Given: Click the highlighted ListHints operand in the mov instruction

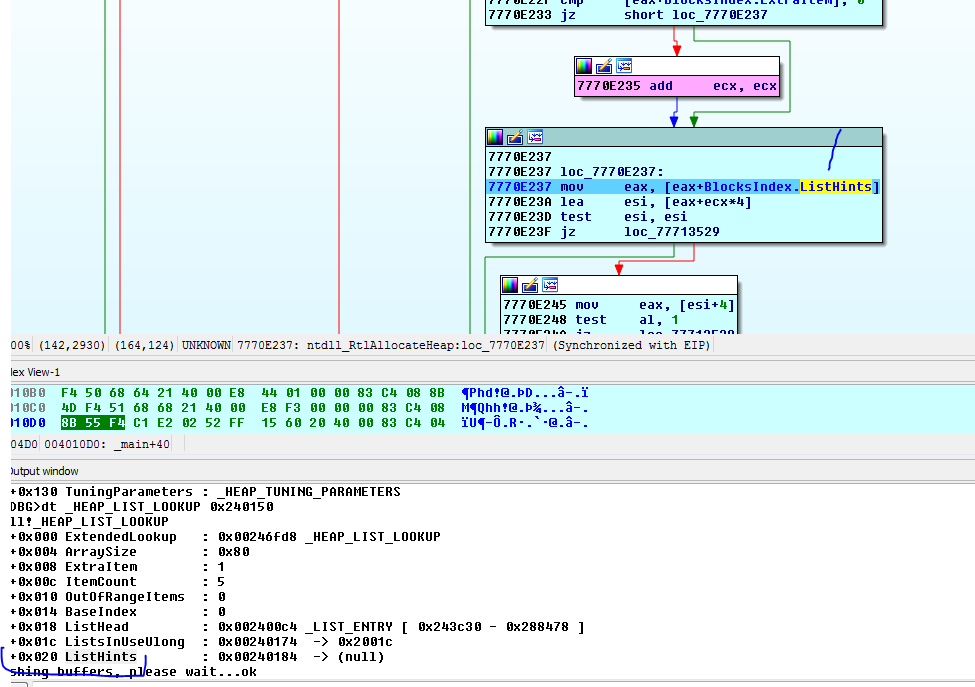Looking at the screenshot, I should (x=836, y=187).
